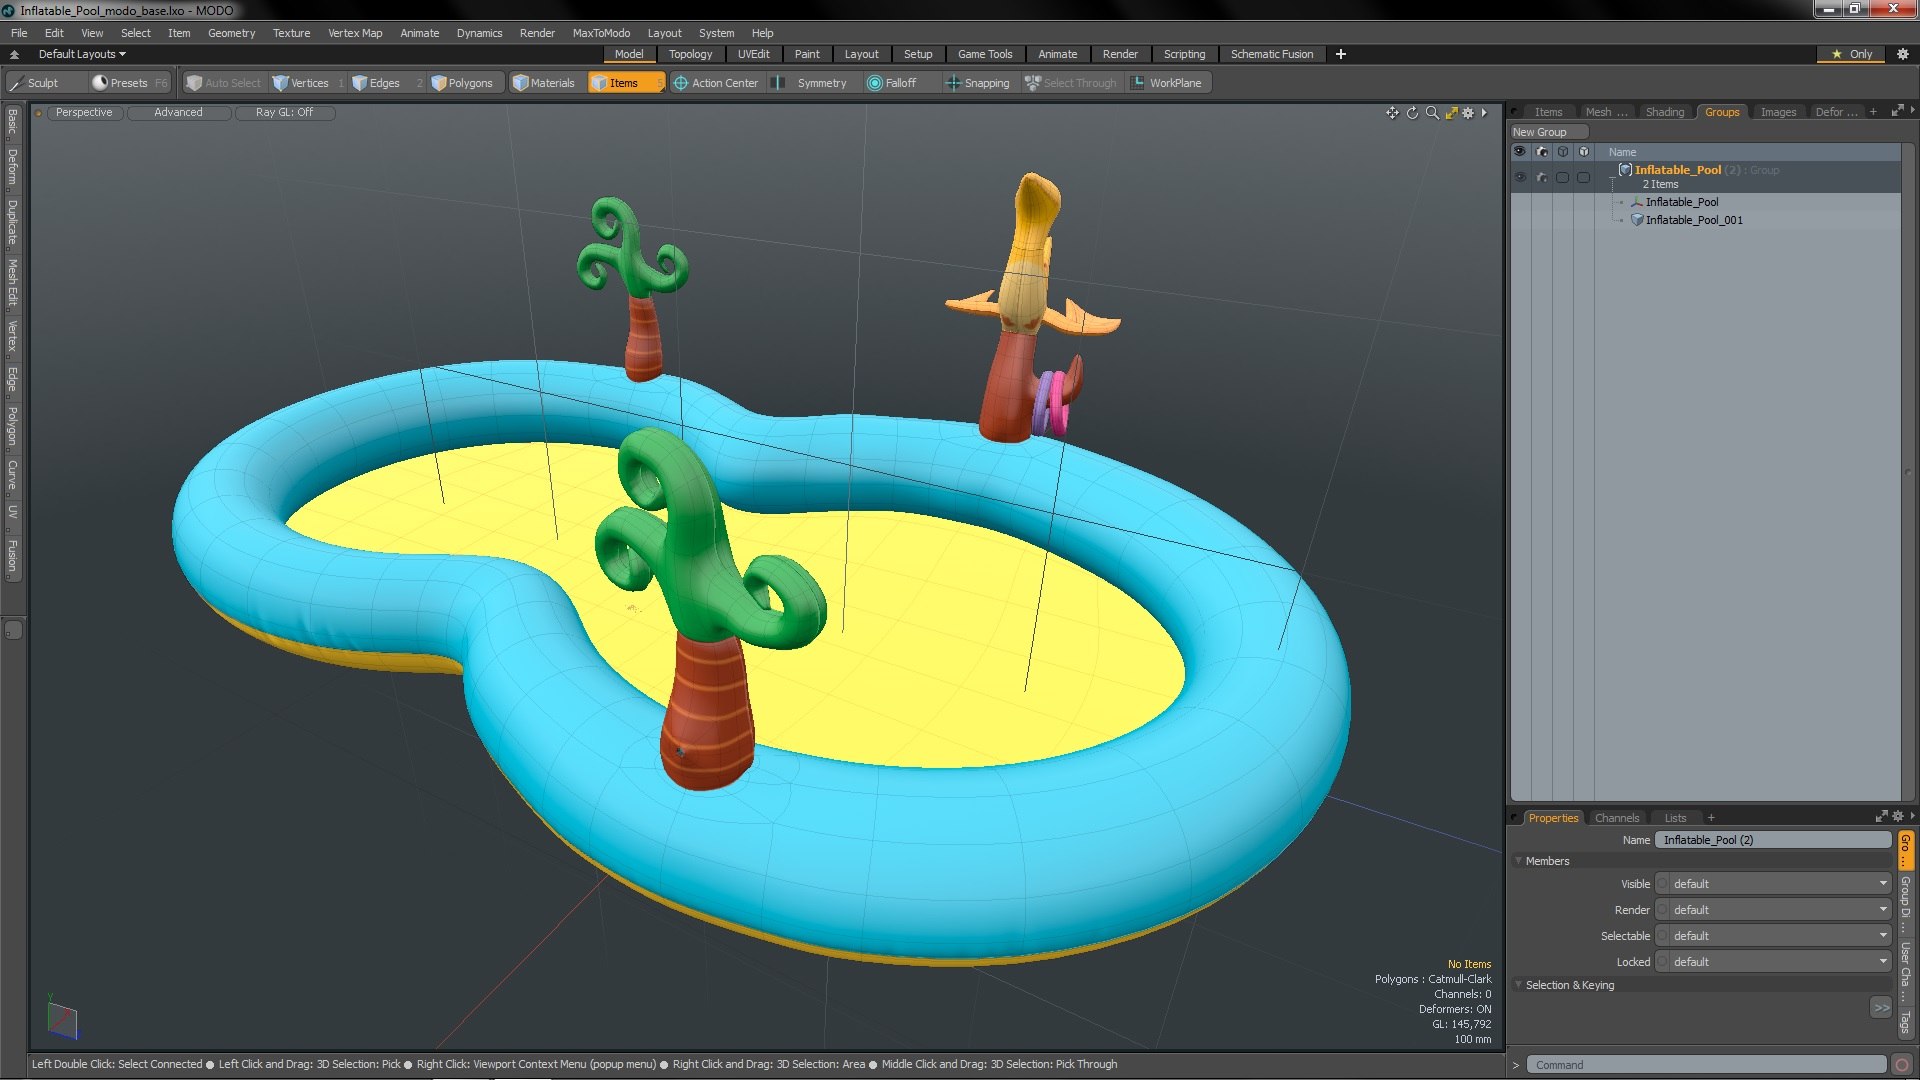
Task: Click into the Command input field
Action: (x=1706, y=1065)
